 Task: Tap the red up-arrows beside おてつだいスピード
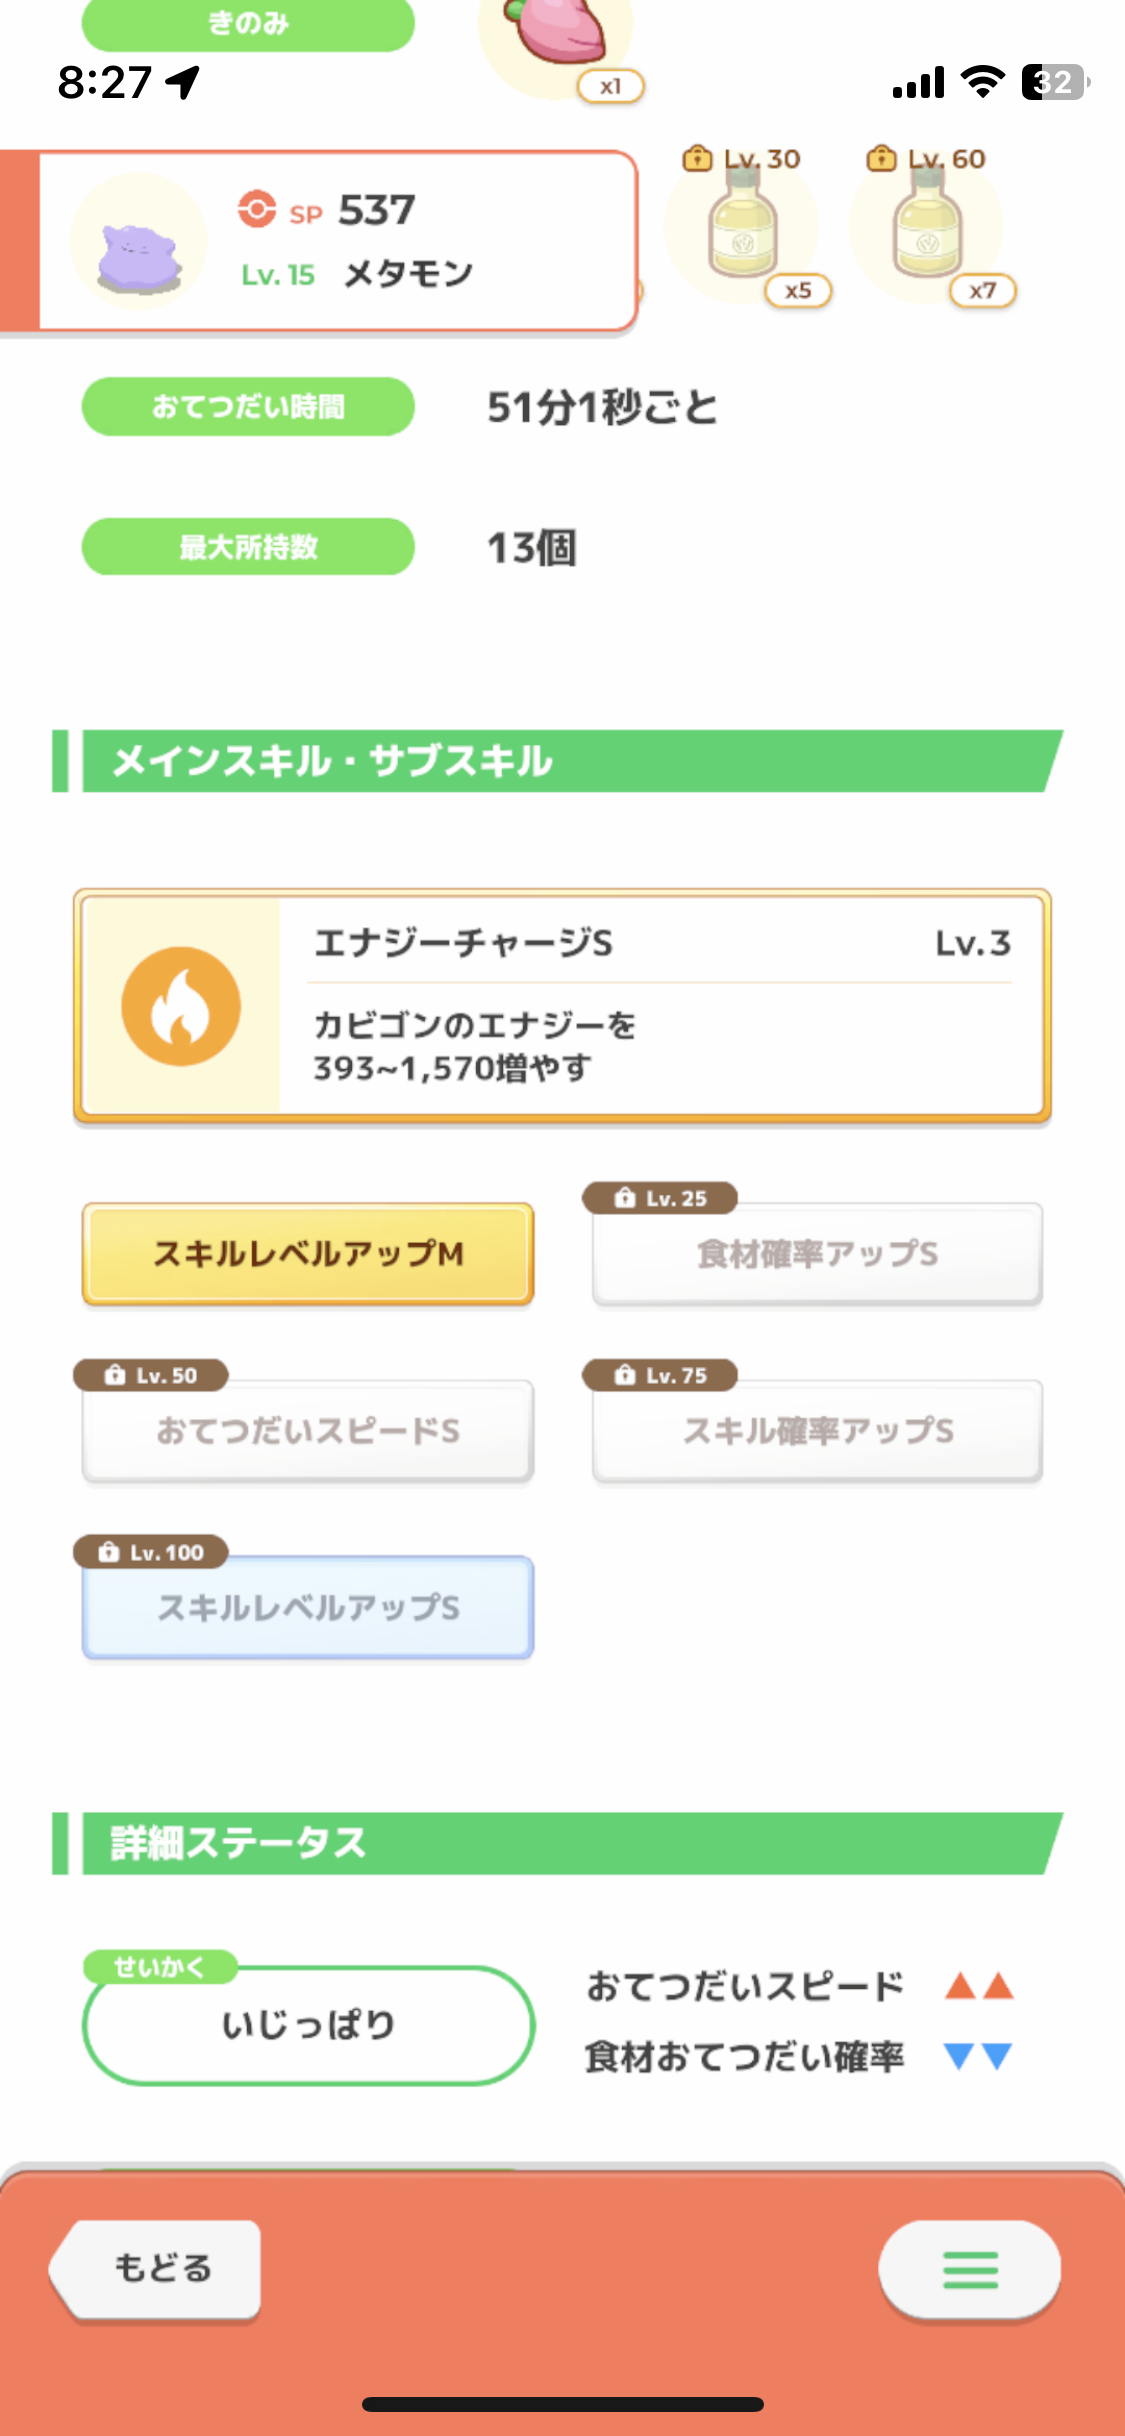[980, 1985]
